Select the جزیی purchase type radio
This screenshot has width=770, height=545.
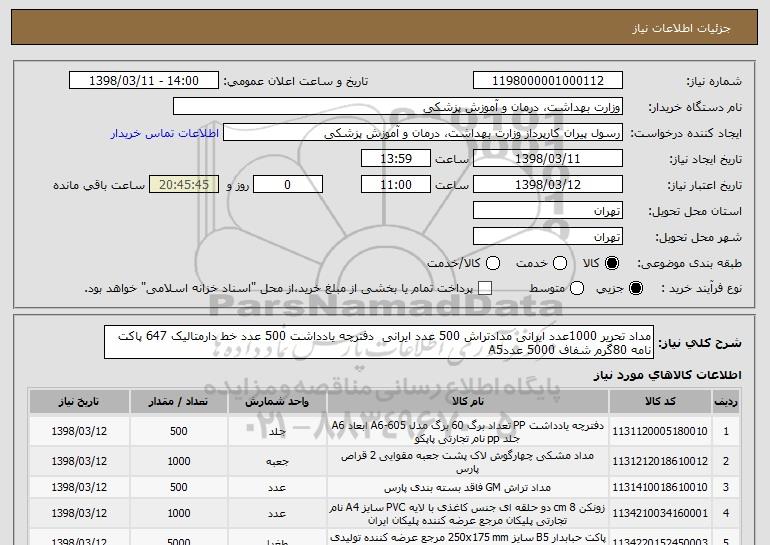click(635, 288)
